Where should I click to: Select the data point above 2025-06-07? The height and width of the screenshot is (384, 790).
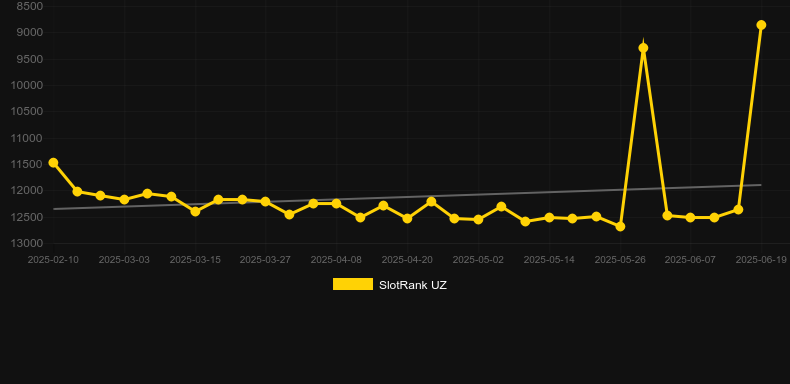[x=690, y=218]
